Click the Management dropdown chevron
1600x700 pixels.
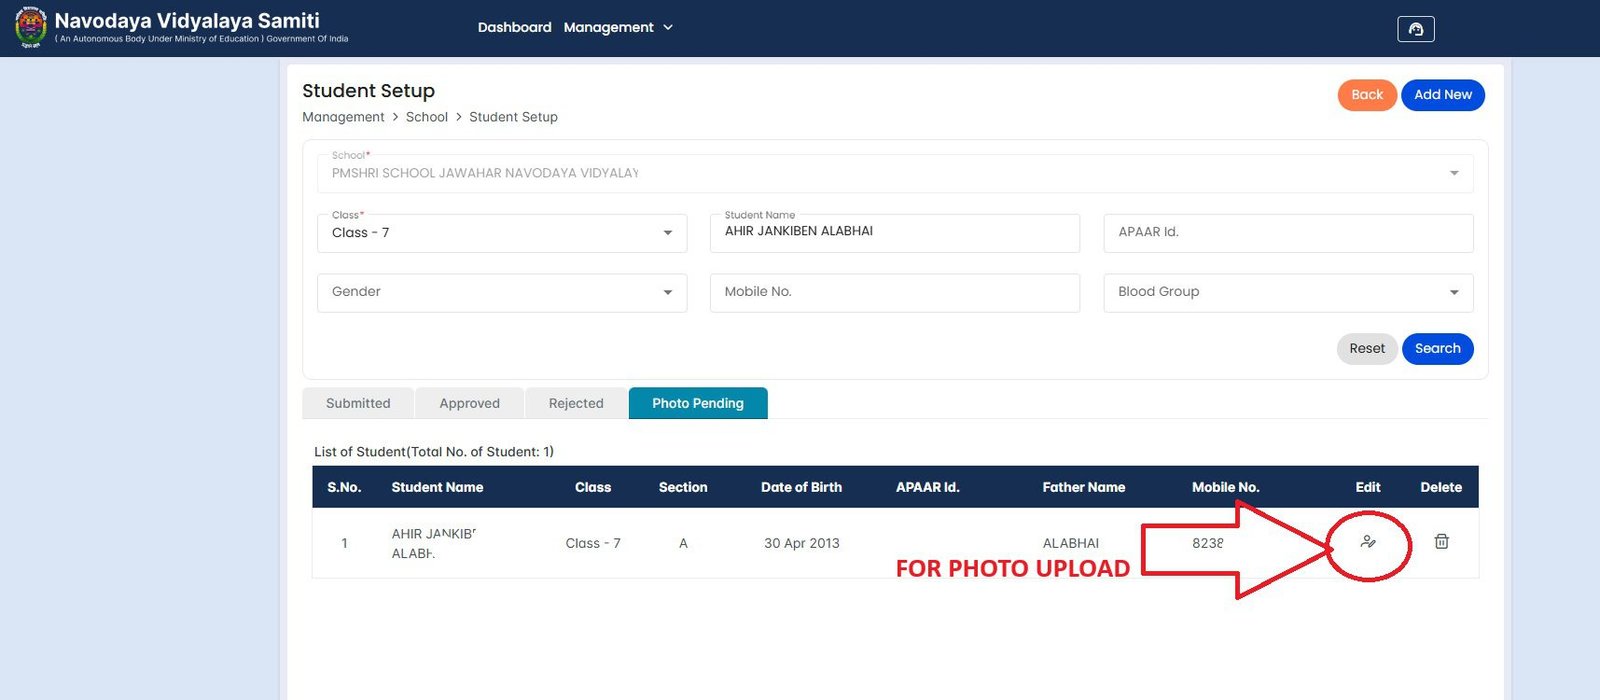click(668, 27)
